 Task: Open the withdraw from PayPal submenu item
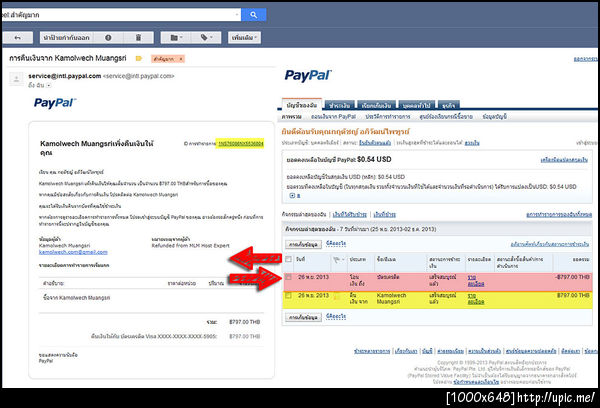click(333, 116)
